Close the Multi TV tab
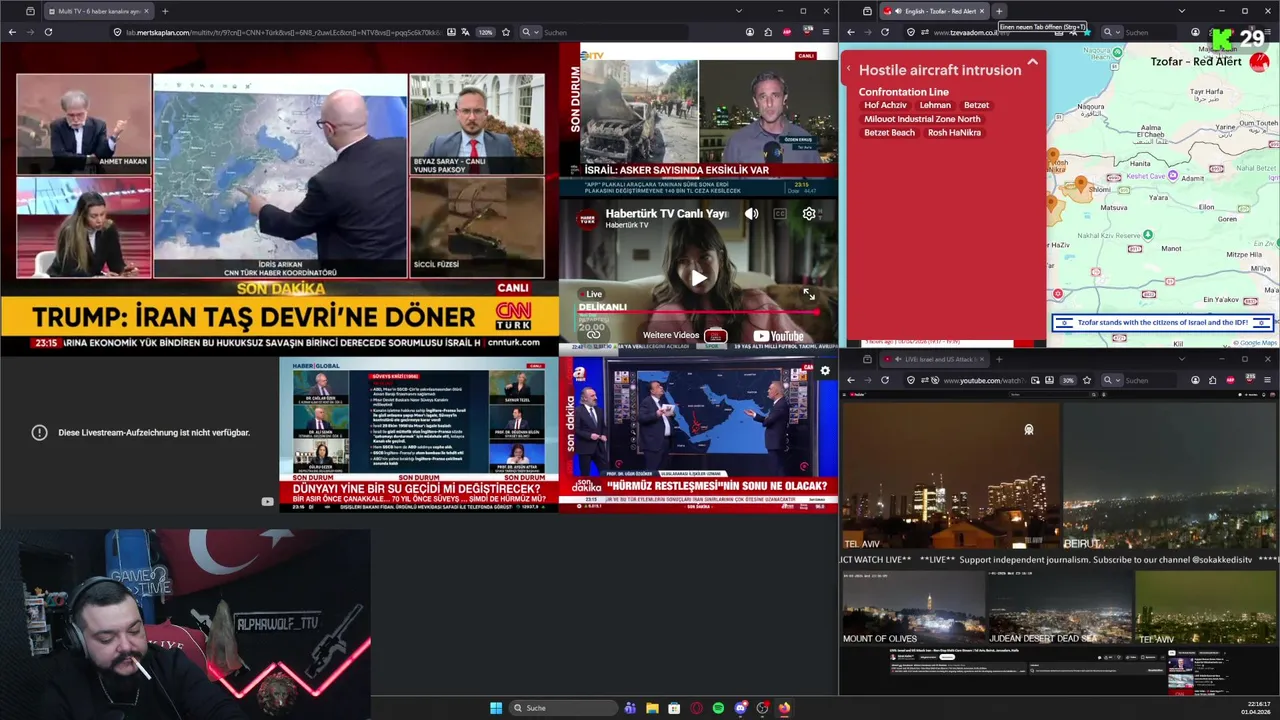The height and width of the screenshot is (720, 1280). [x=146, y=11]
